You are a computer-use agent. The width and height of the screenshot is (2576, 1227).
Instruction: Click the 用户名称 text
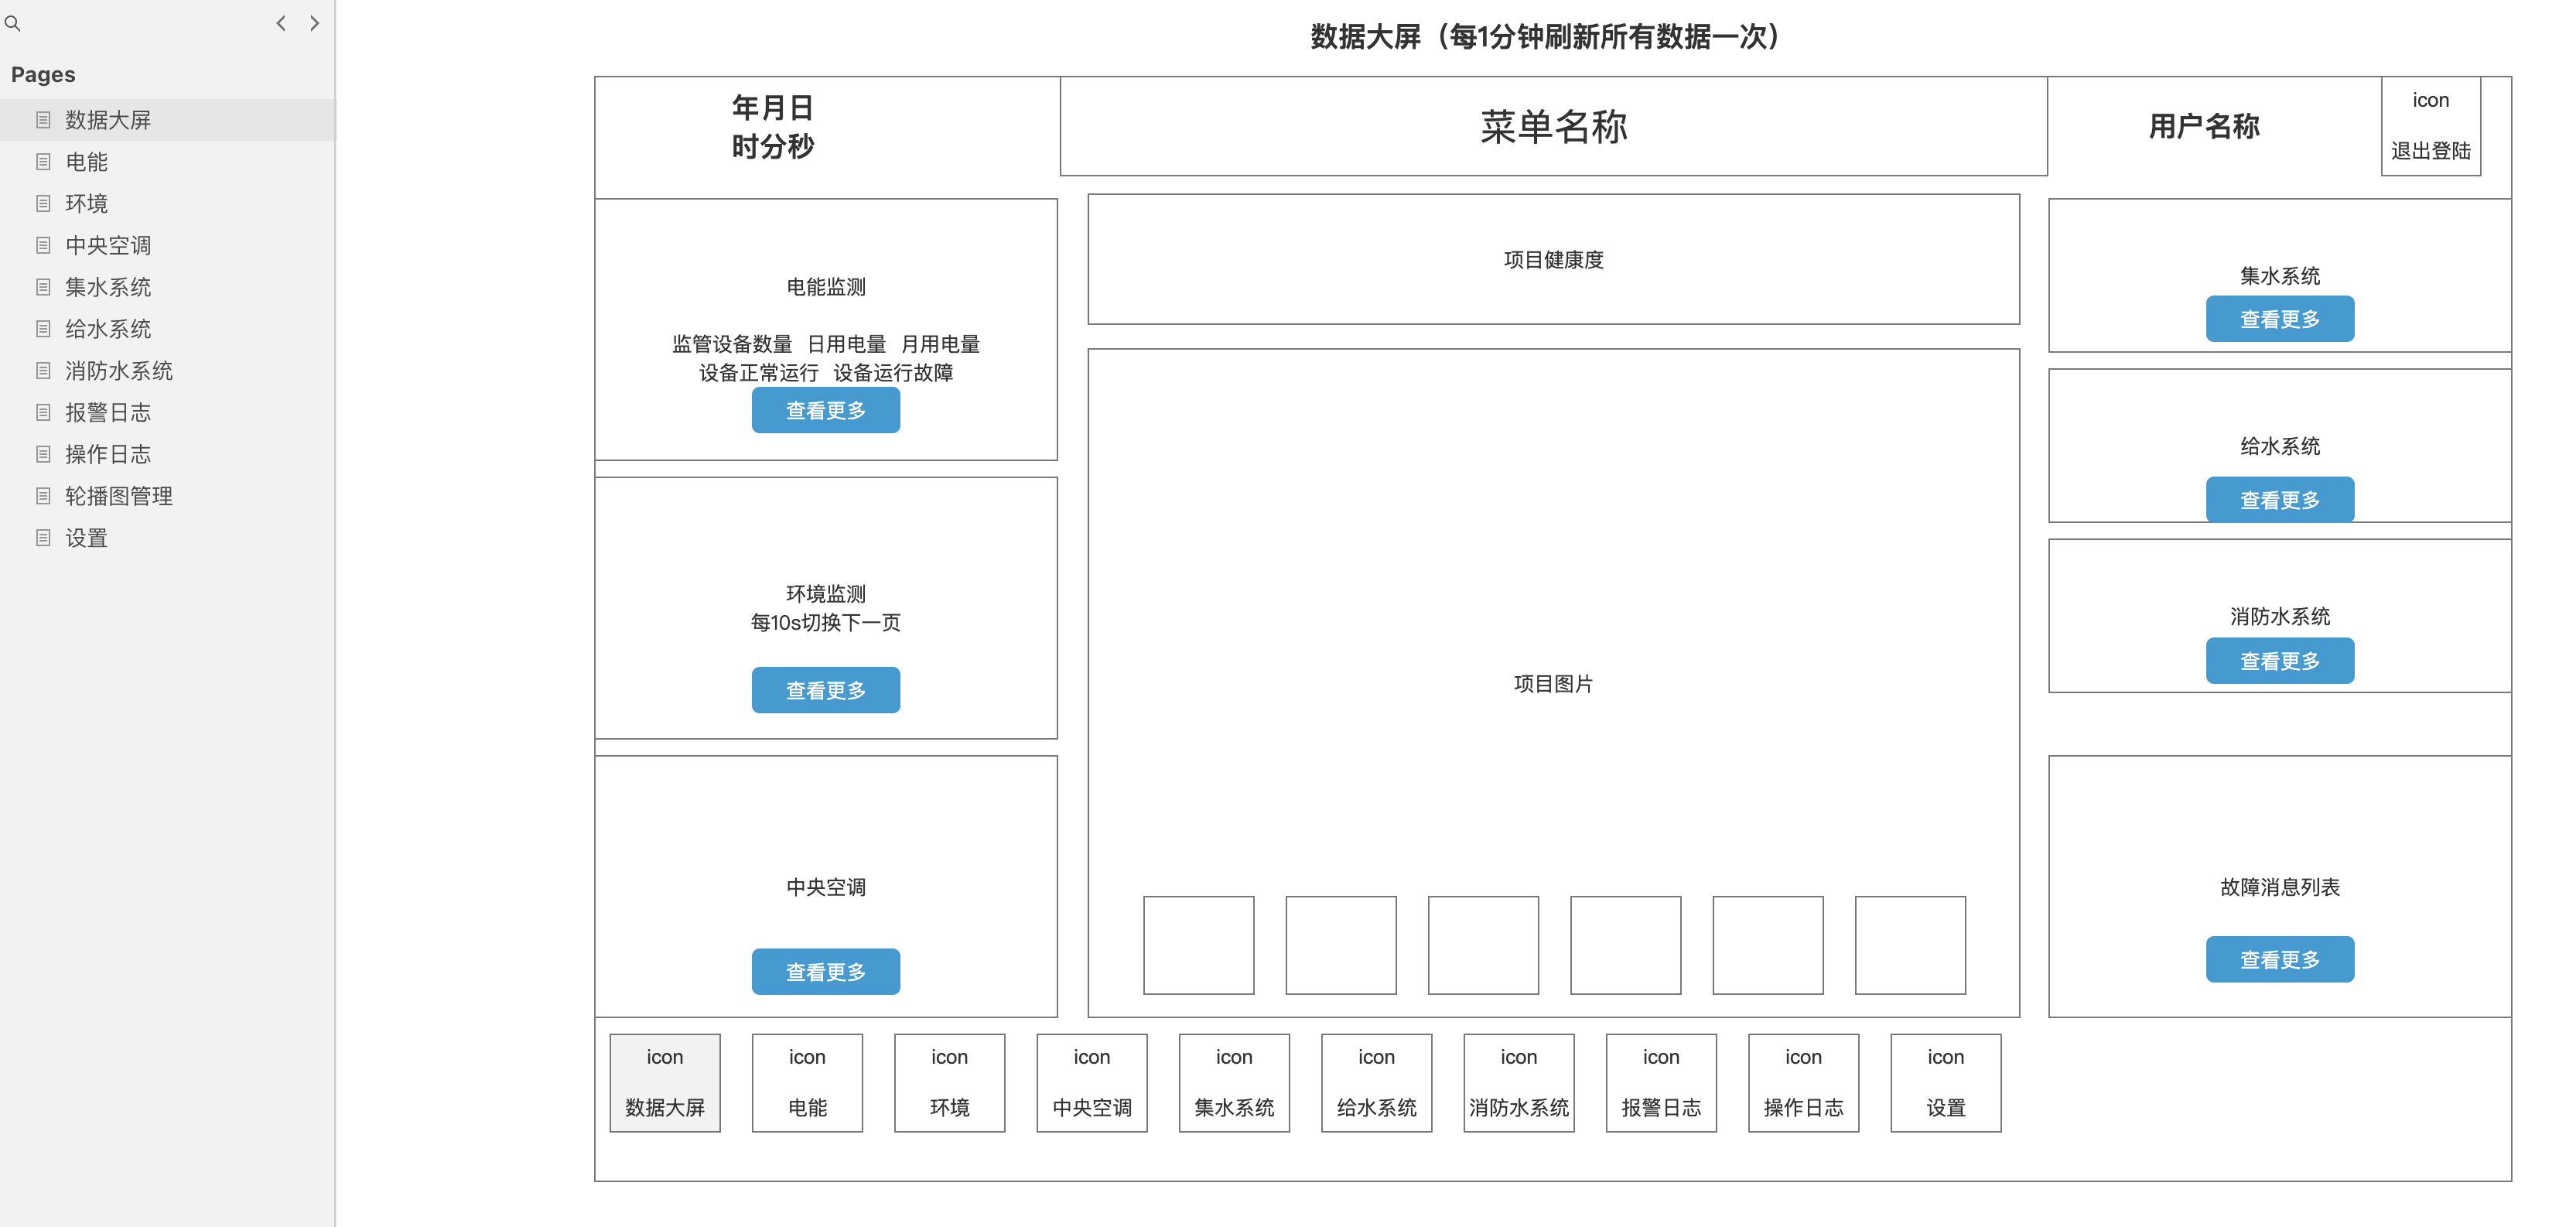[x=2204, y=126]
